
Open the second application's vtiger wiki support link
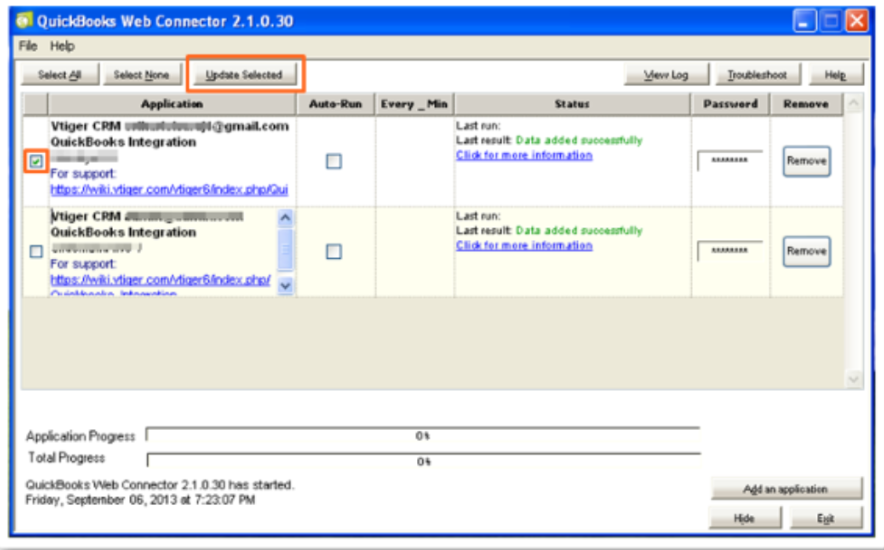point(161,280)
